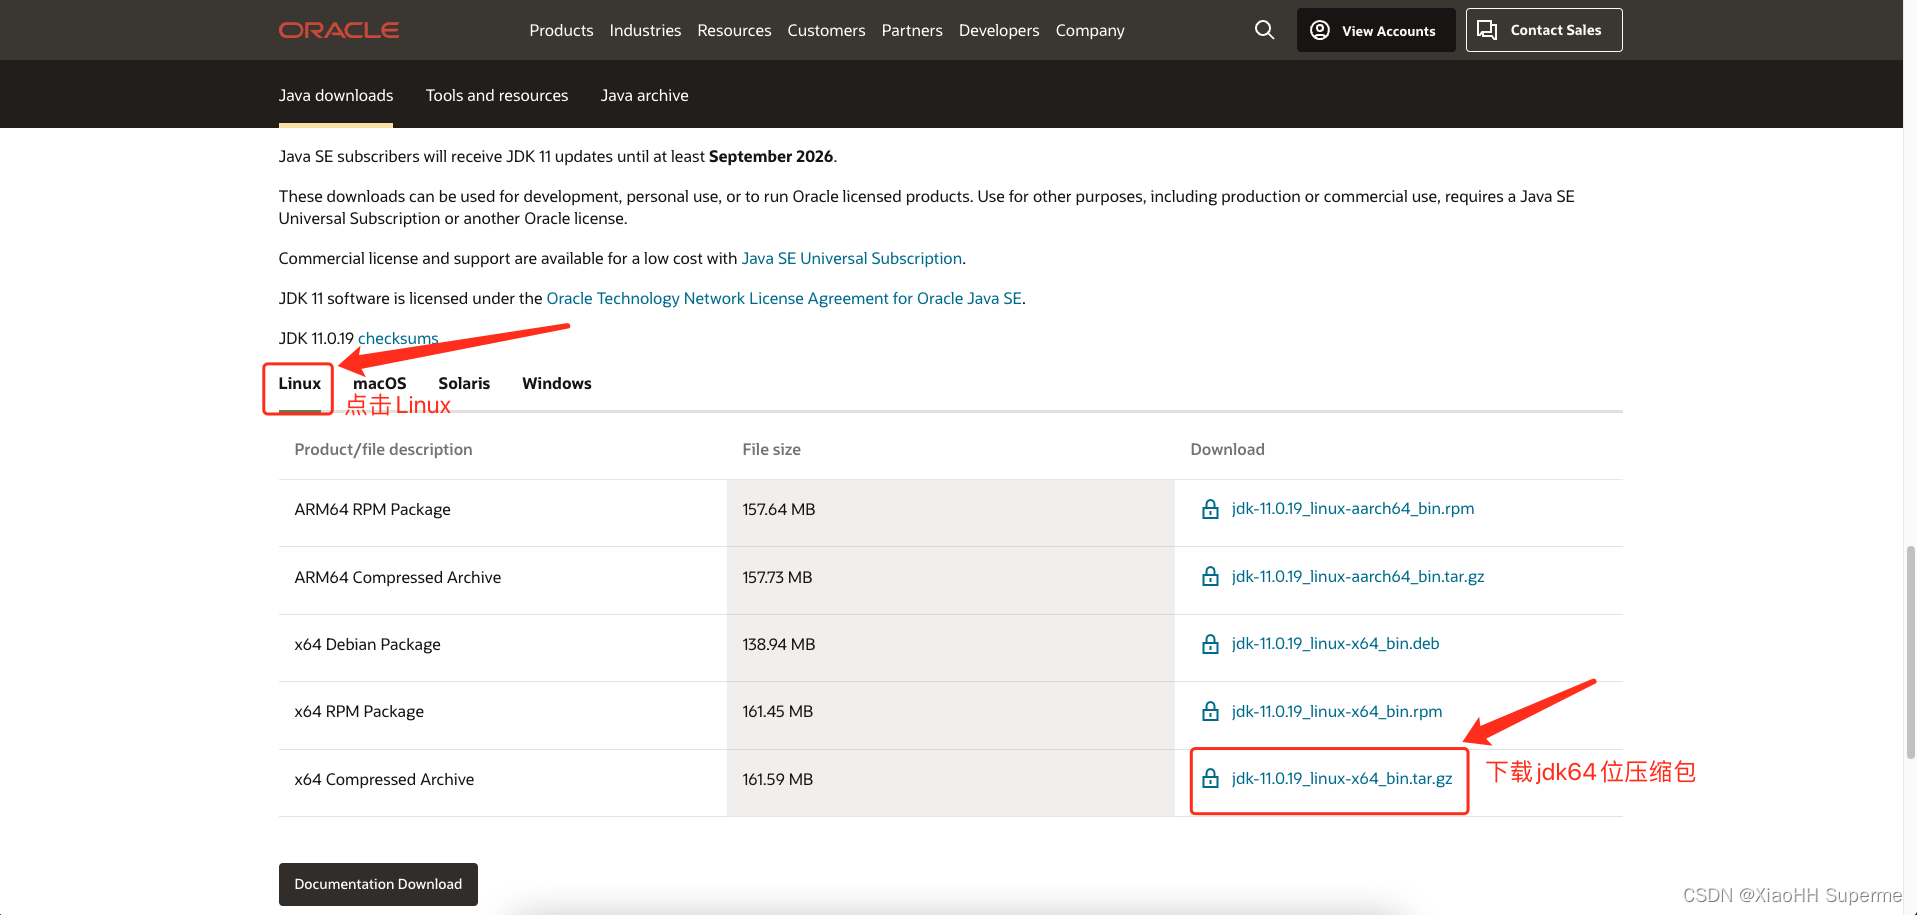Switch to Tools and resources tab
1917x915 pixels.
click(497, 95)
